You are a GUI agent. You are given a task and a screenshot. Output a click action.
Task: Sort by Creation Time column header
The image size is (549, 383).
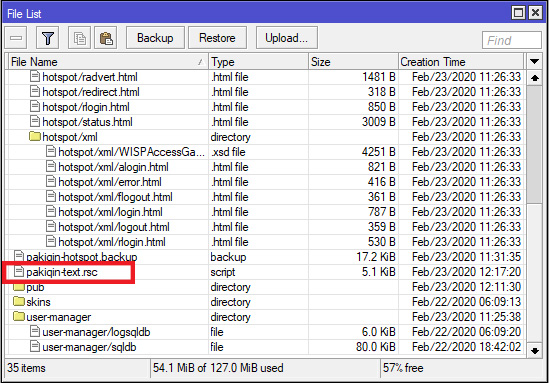[461, 62]
